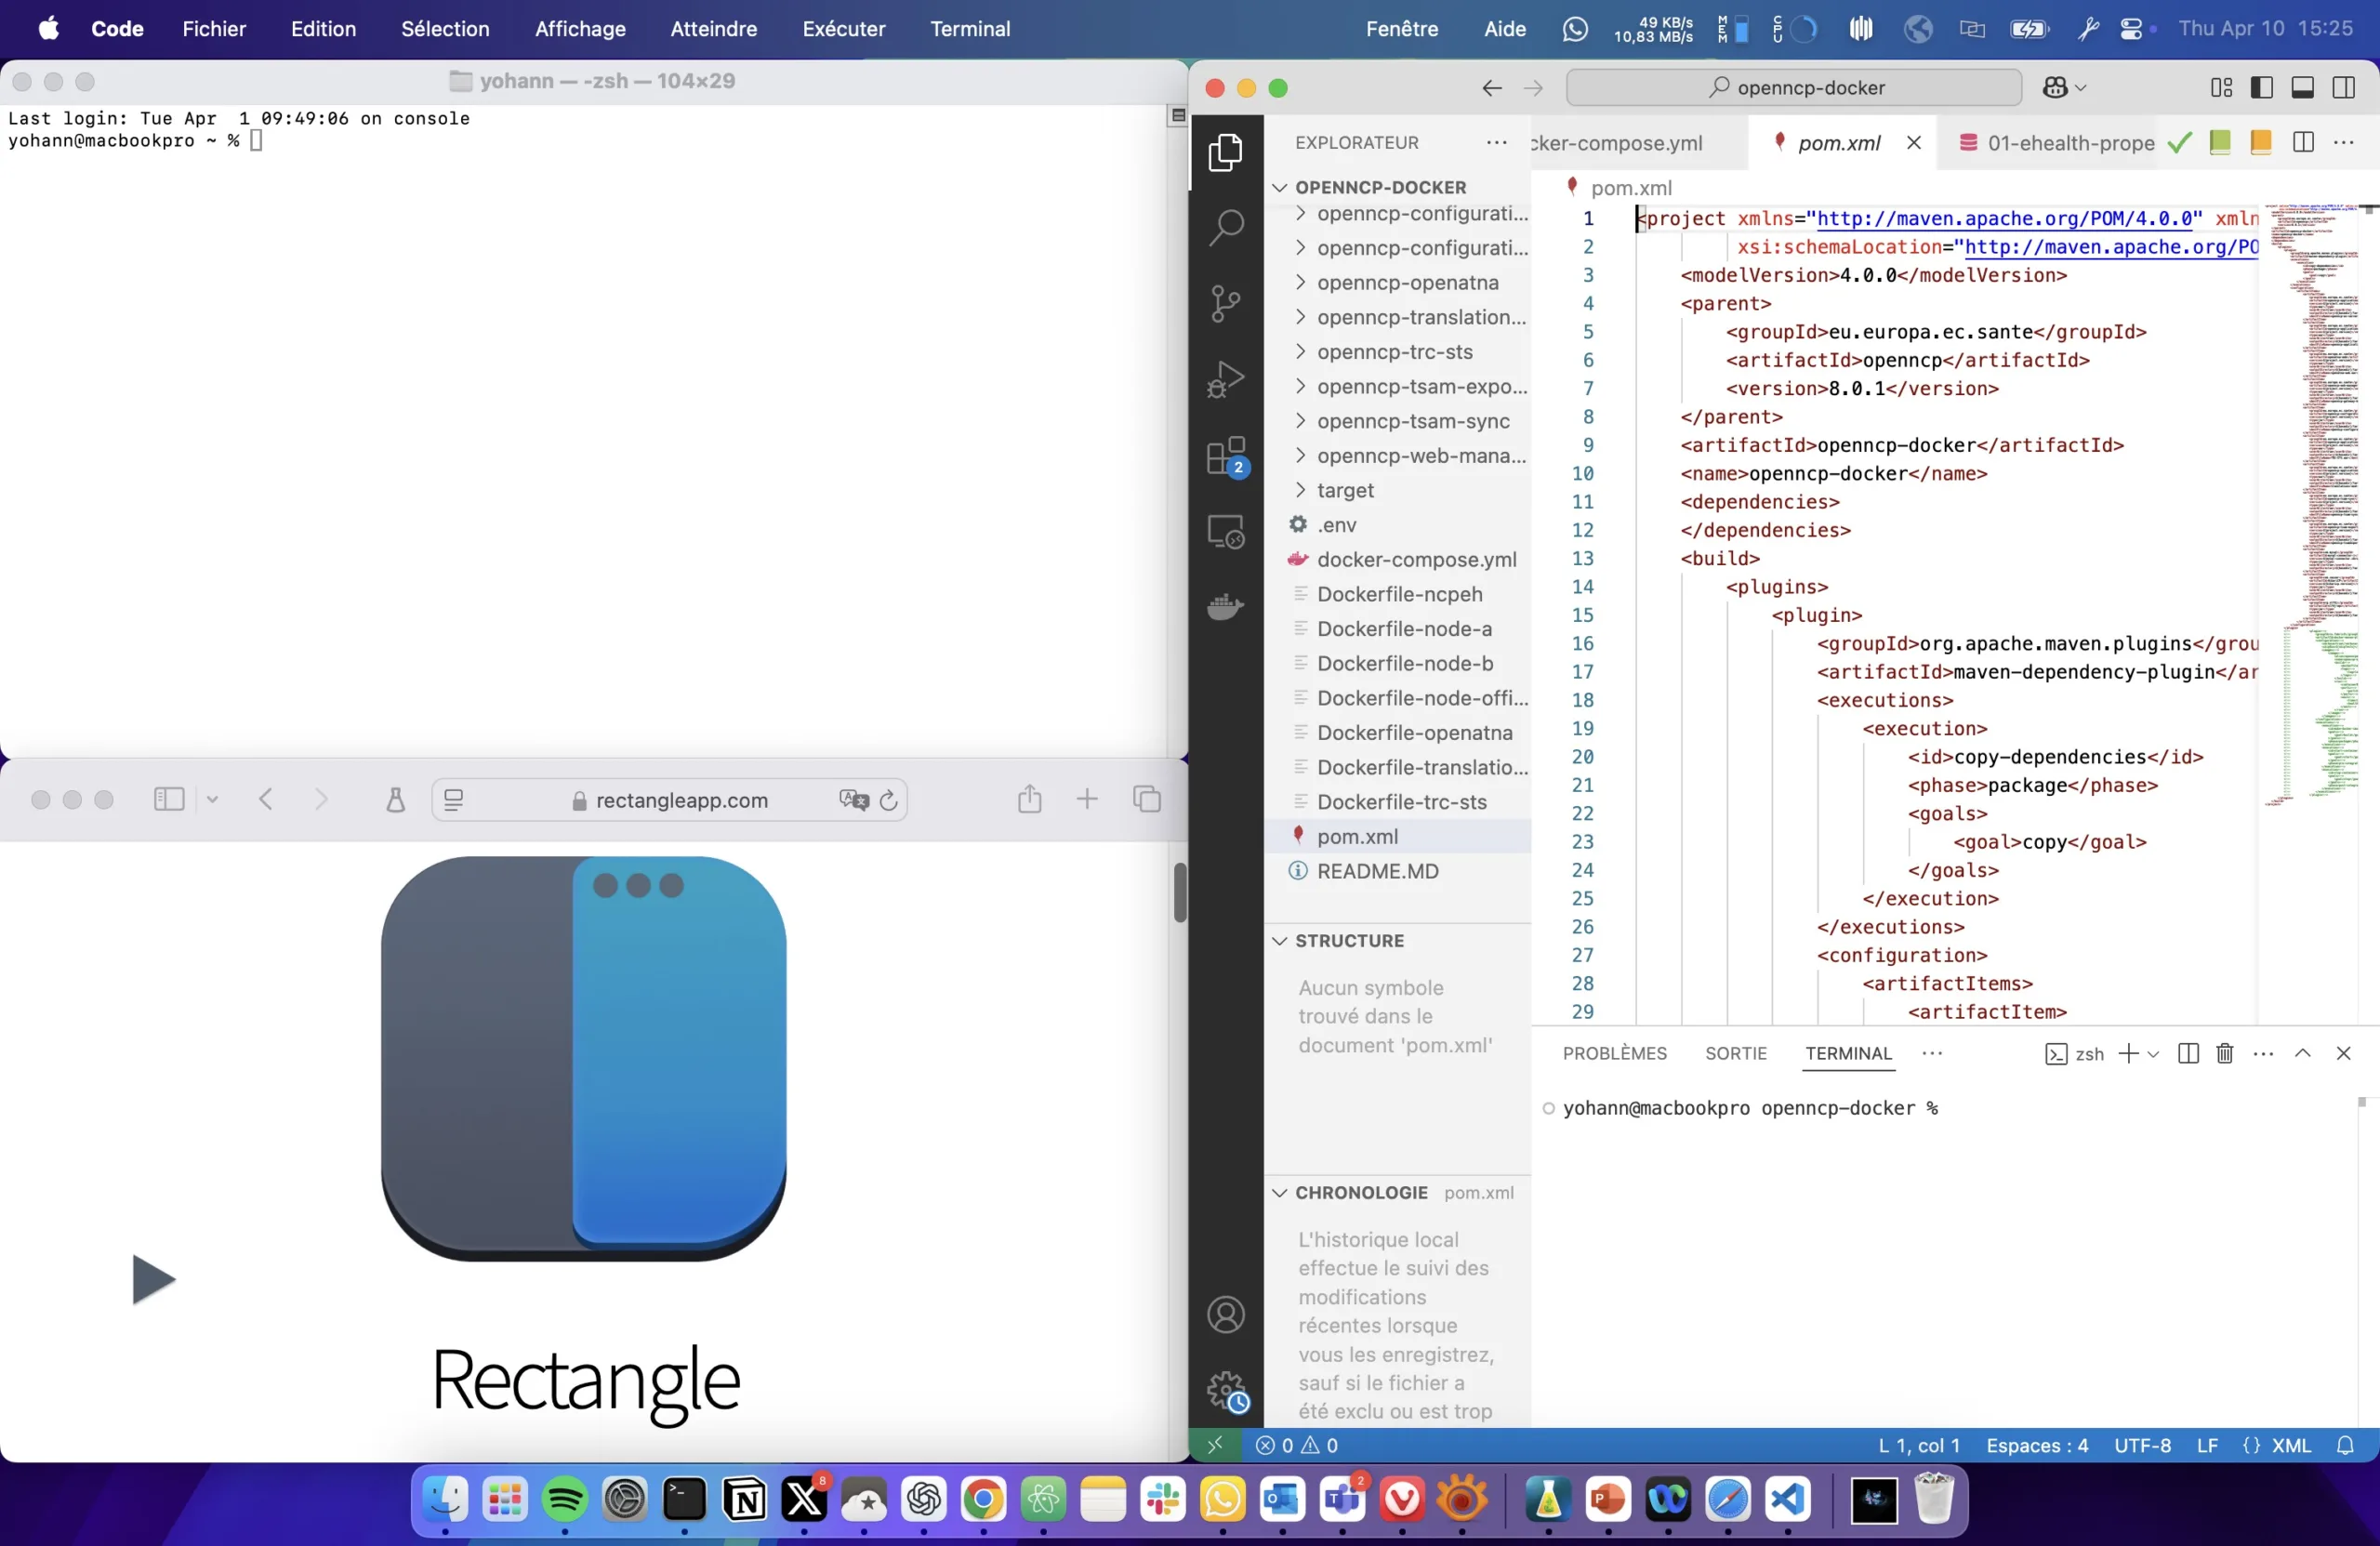Open the Explorer view in the activity bar
The width and height of the screenshot is (2380, 1546).
(1225, 153)
